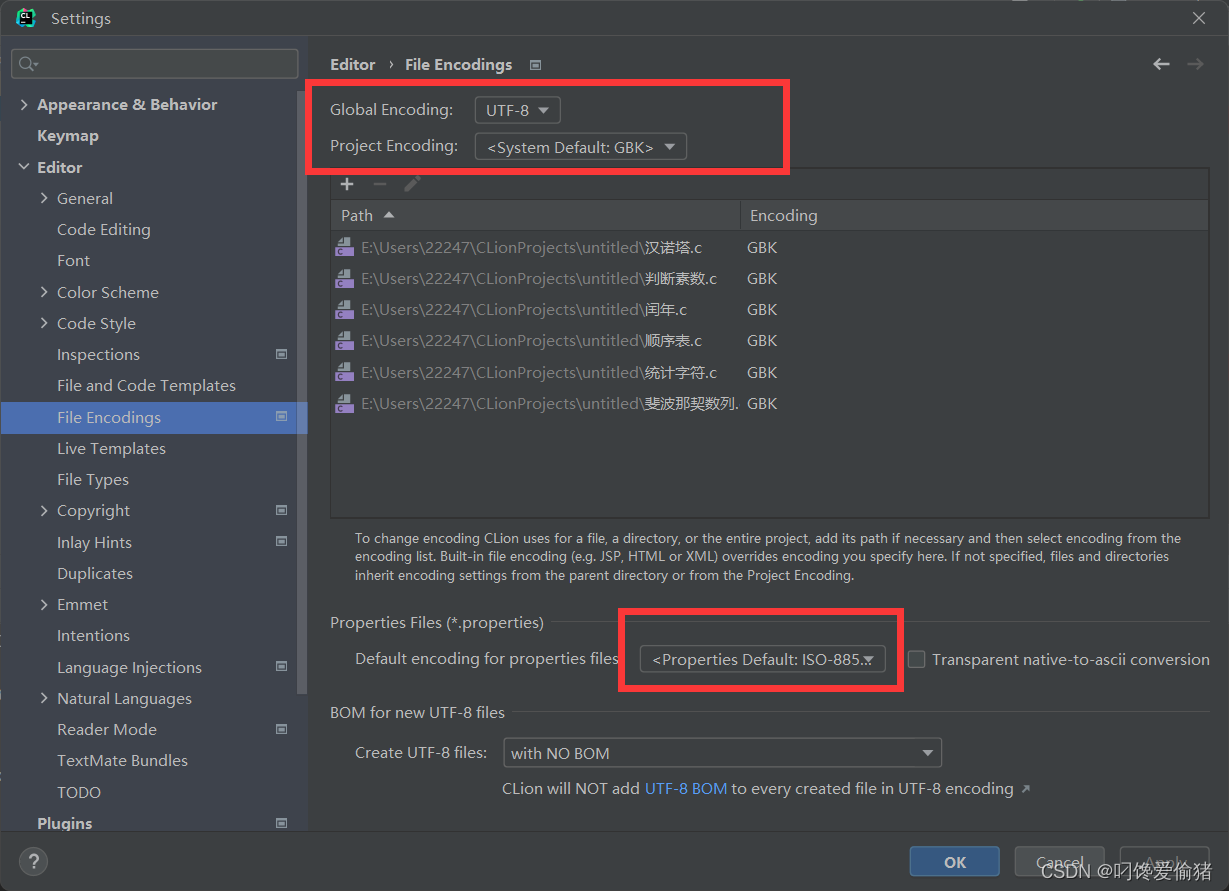
Task: Click the CLion logo in title bar
Action: point(26,17)
